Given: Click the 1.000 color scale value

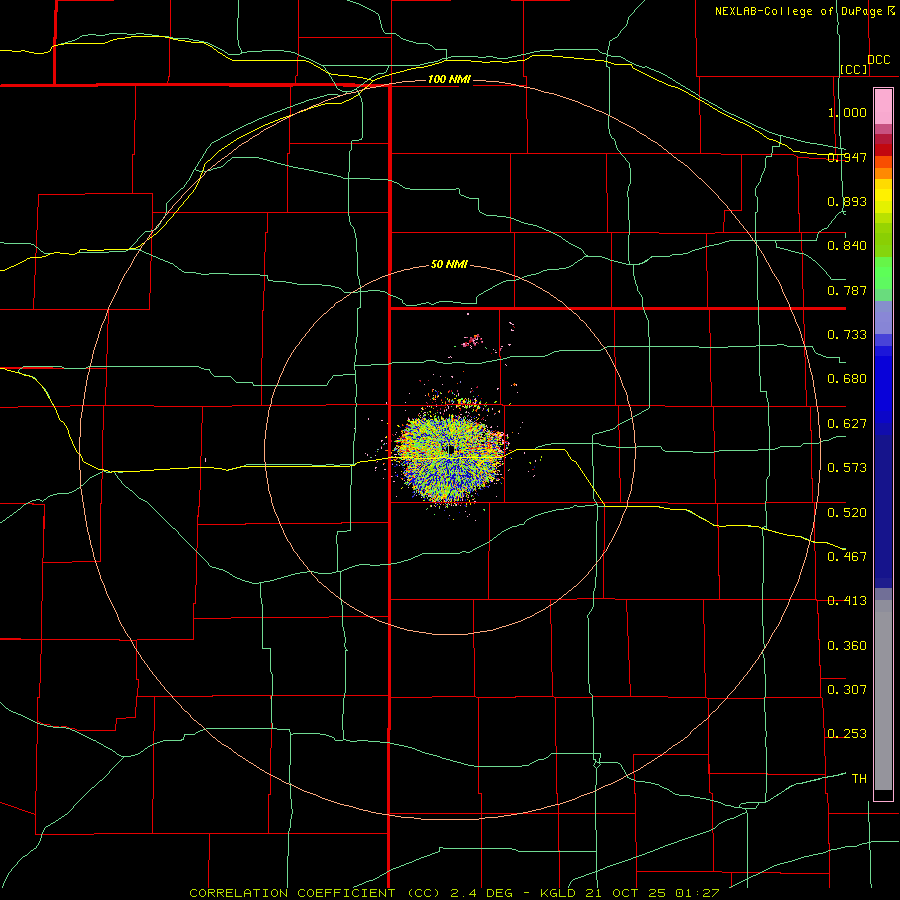Looking at the screenshot, I should click(x=847, y=112).
